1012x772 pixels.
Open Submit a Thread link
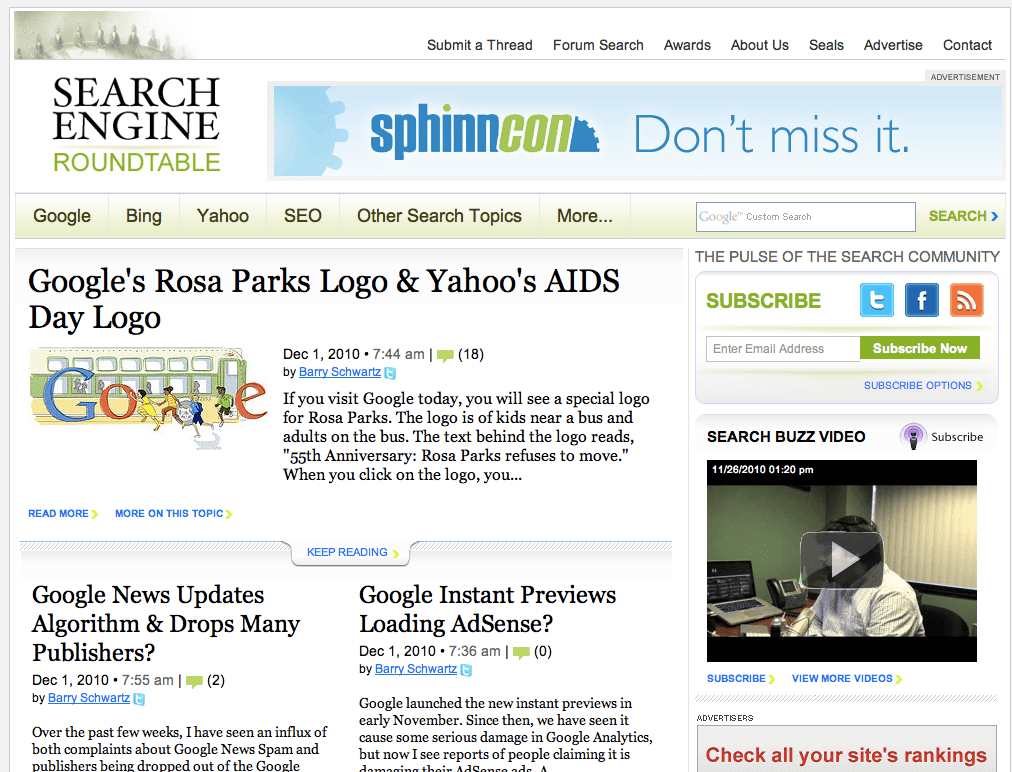tap(480, 45)
